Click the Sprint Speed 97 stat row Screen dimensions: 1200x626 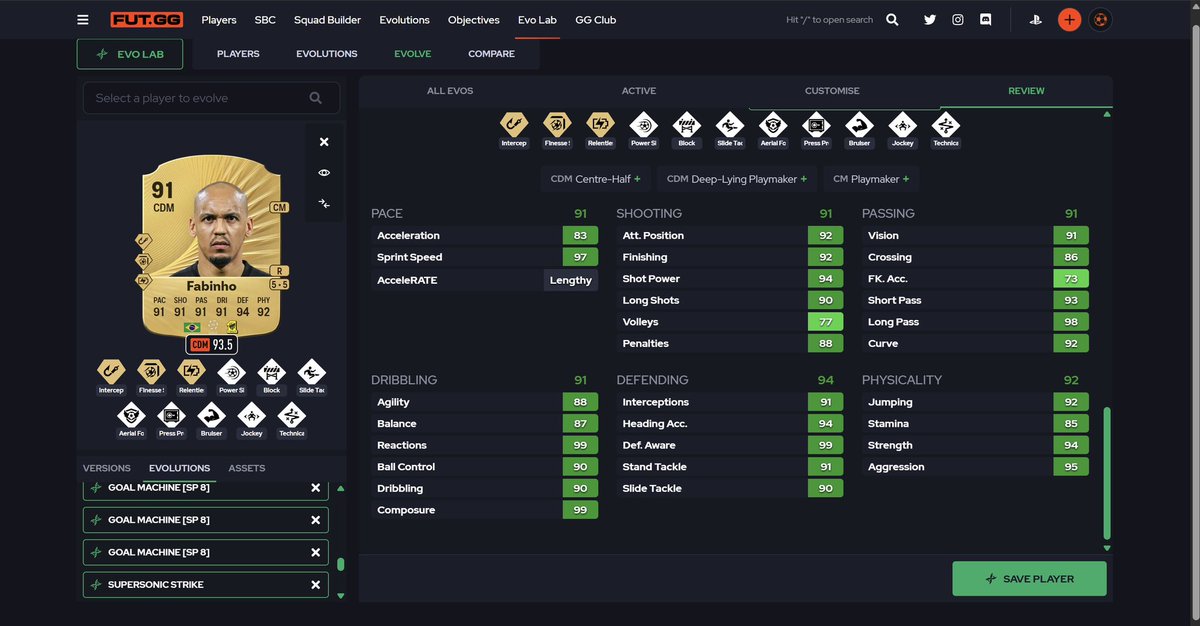click(485, 257)
